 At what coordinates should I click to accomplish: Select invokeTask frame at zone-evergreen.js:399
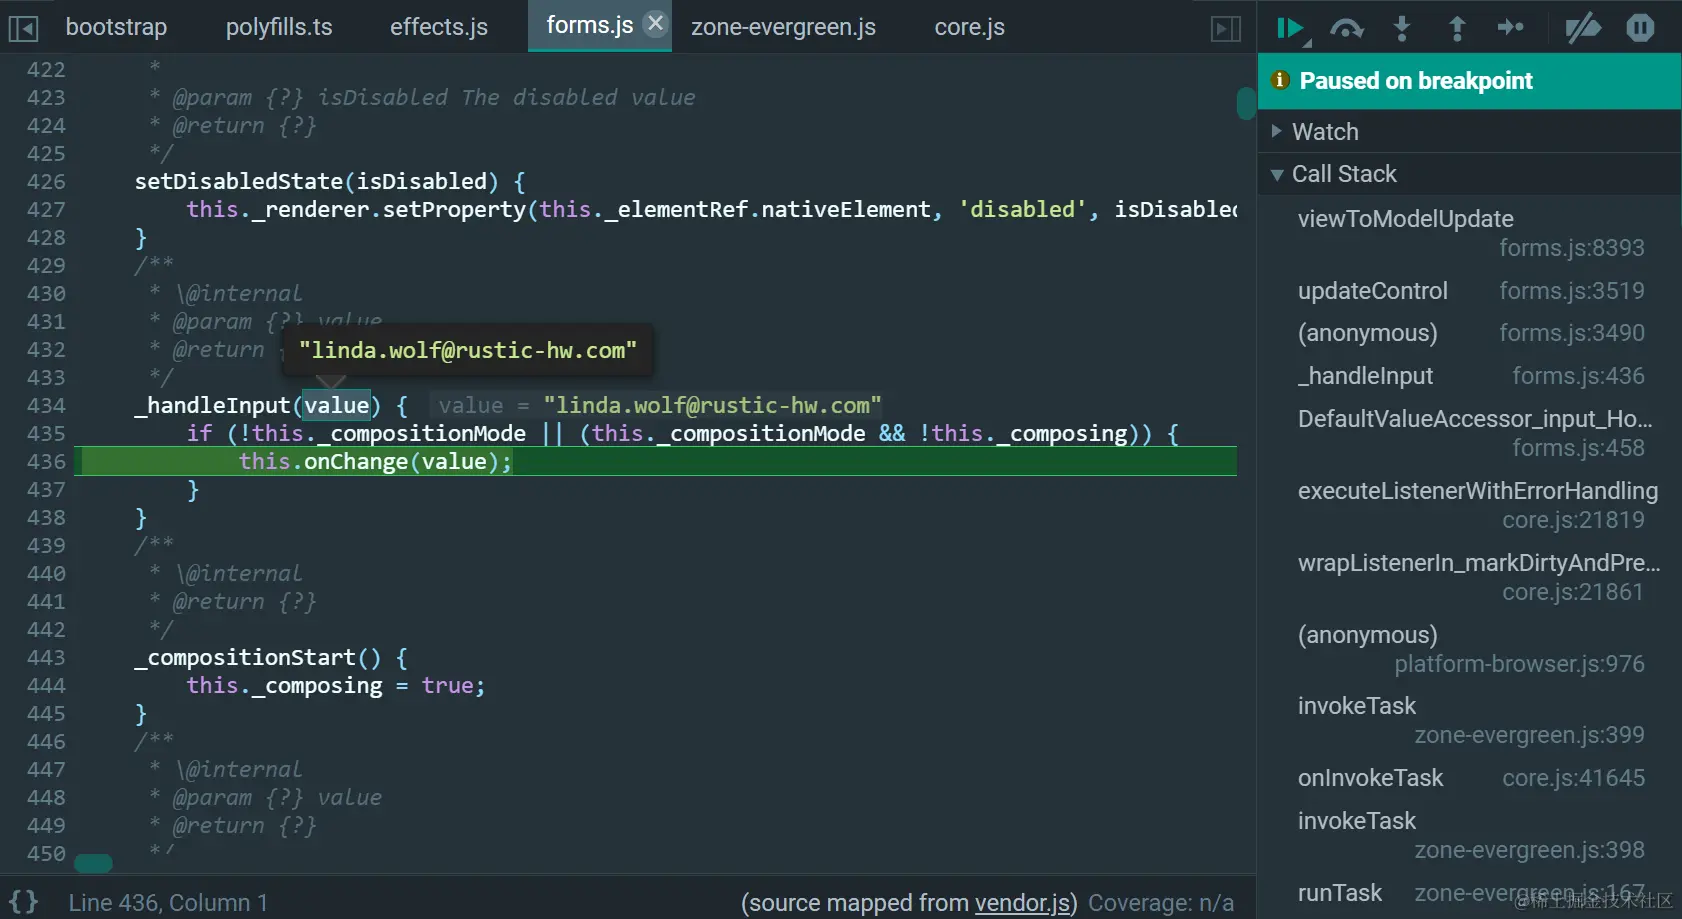tap(1469, 720)
